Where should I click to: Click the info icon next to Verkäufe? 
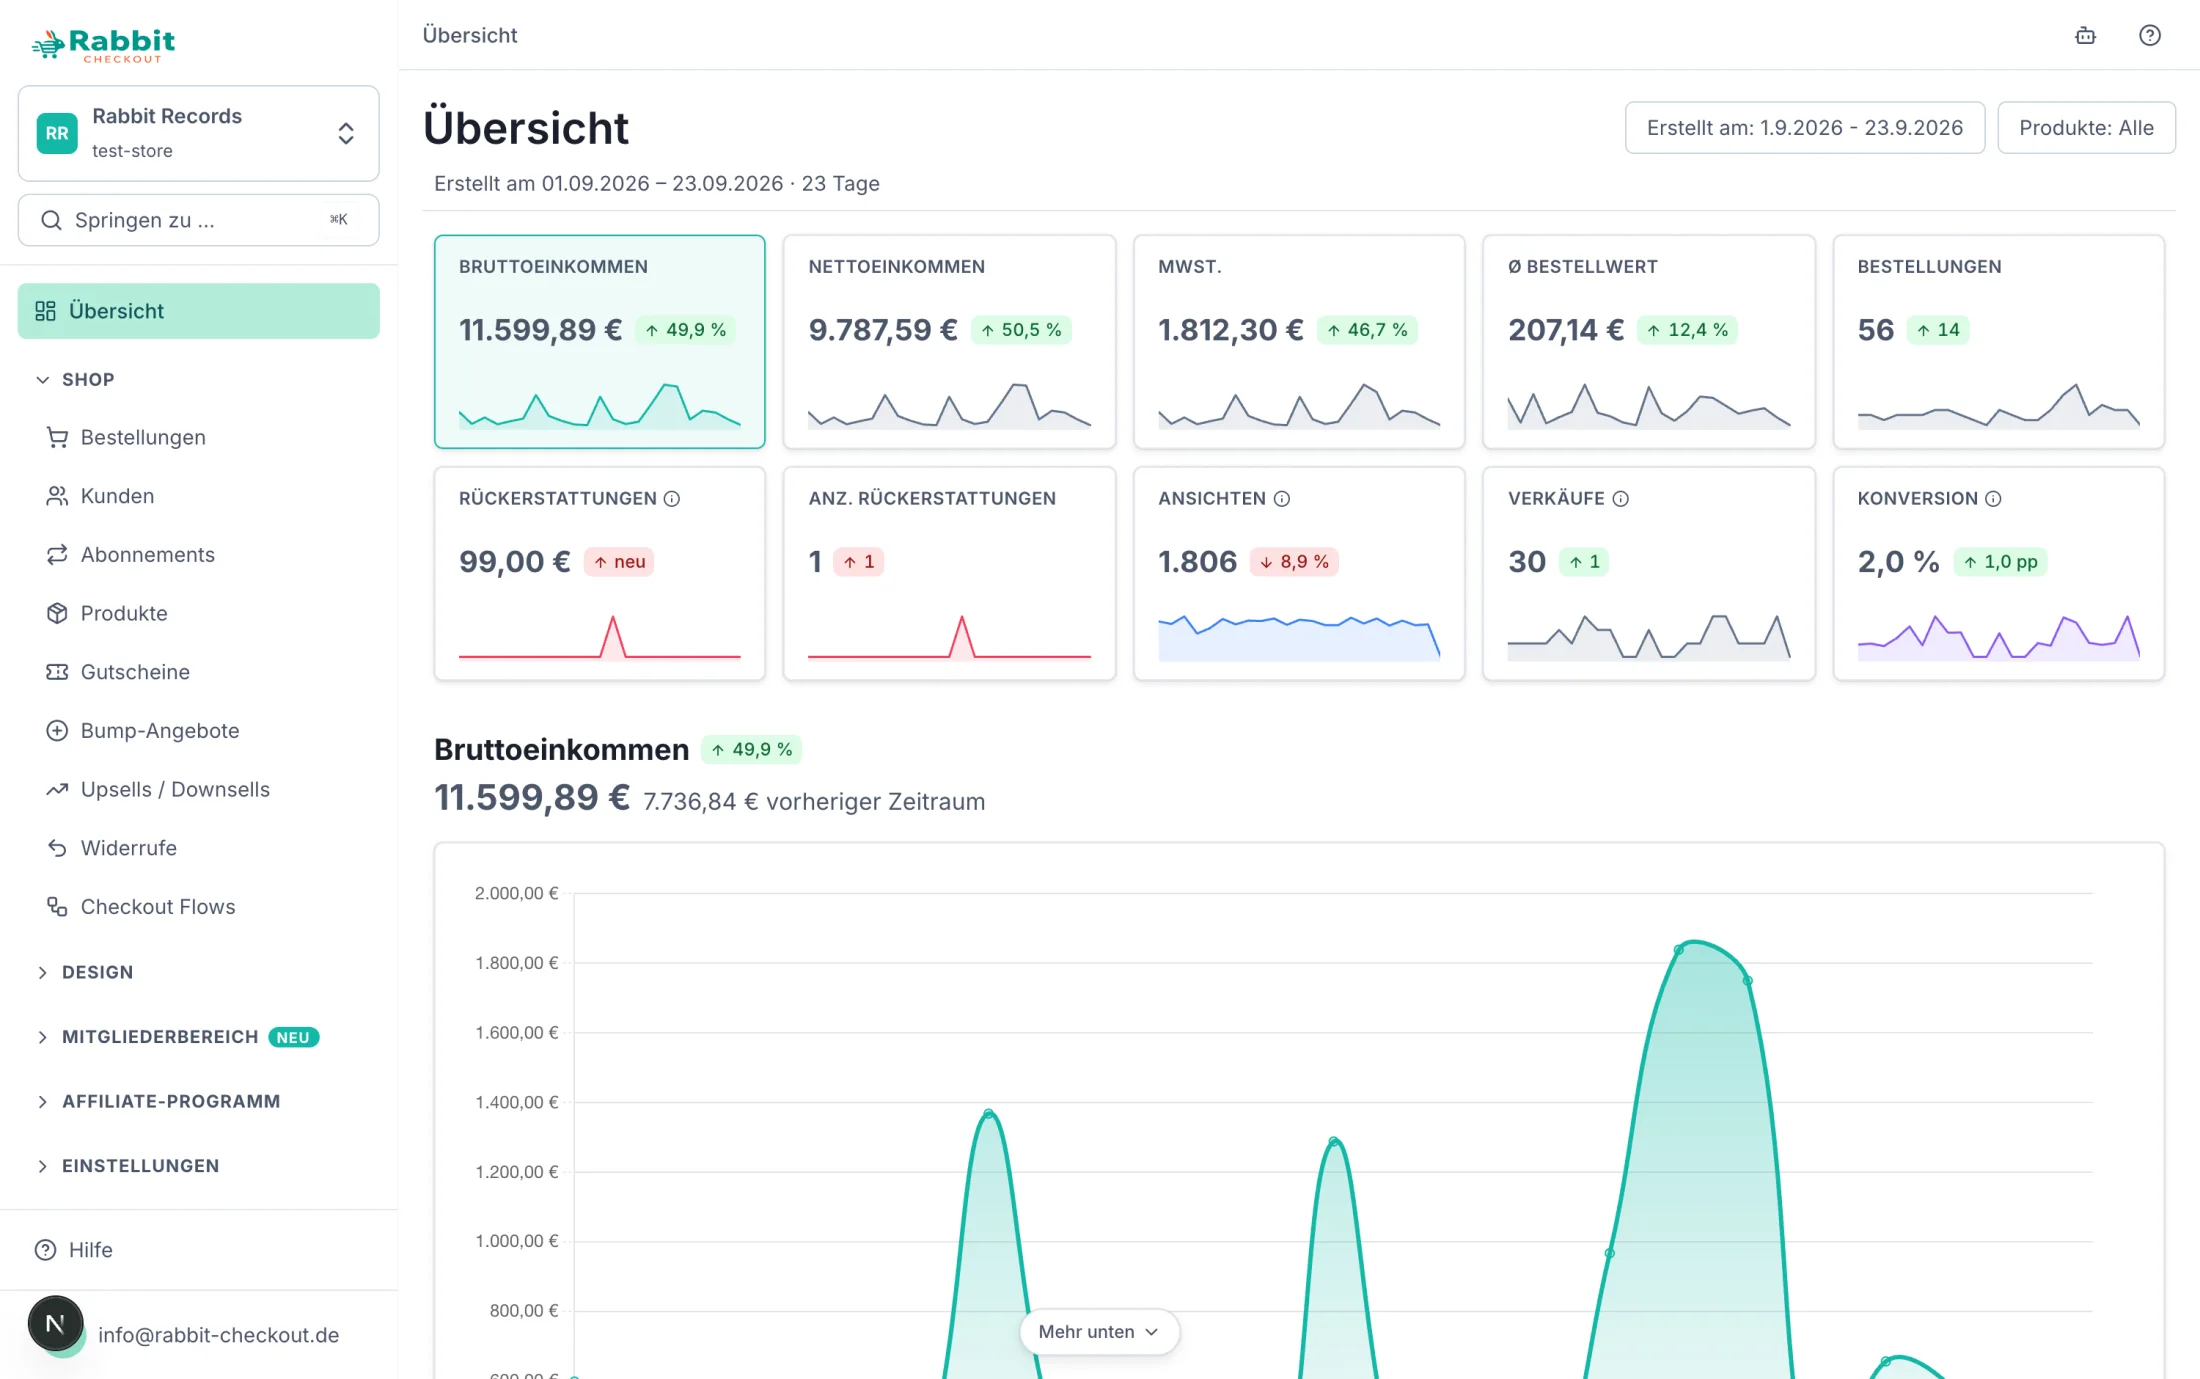(x=1620, y=498)
